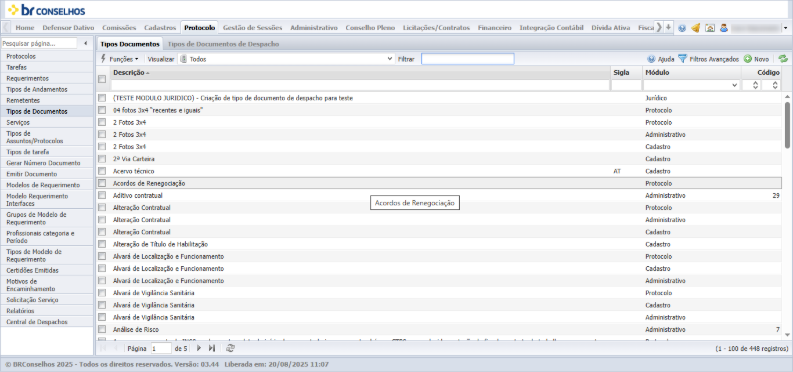Jump to last page in pager
793x372 pixels.
pos(212,348)
